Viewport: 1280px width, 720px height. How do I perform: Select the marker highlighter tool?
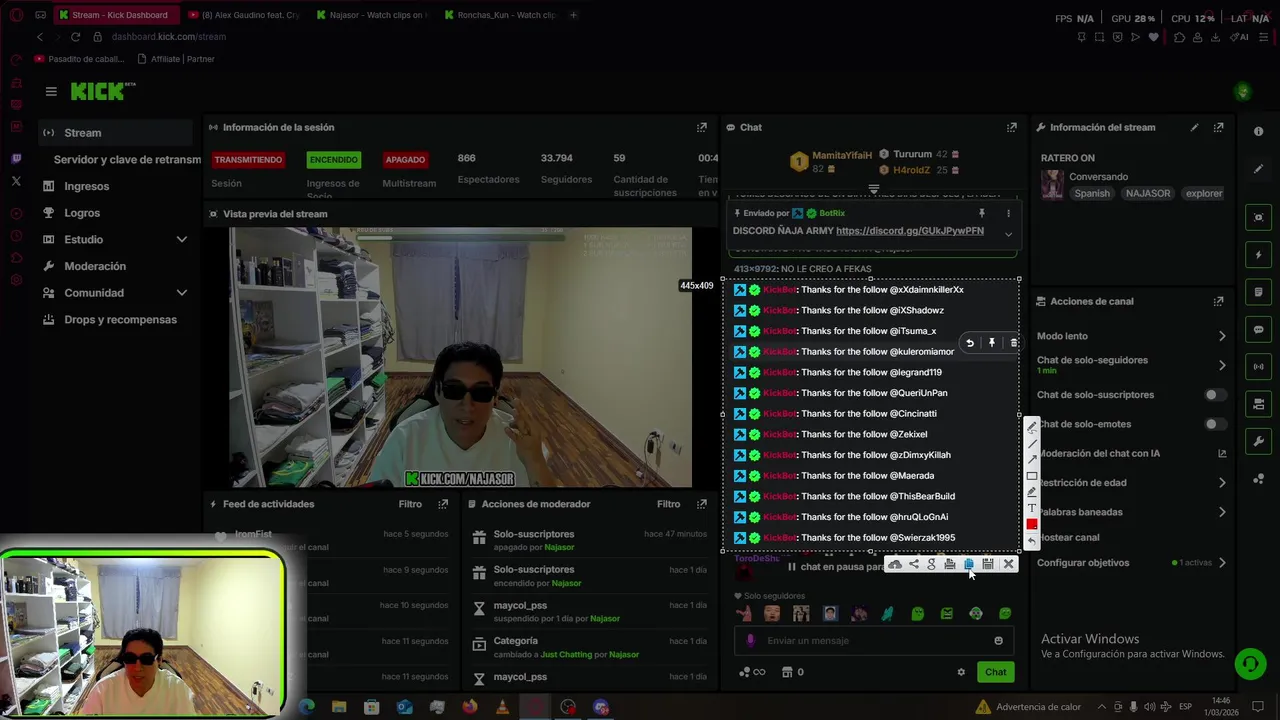tap(1032, 492)
